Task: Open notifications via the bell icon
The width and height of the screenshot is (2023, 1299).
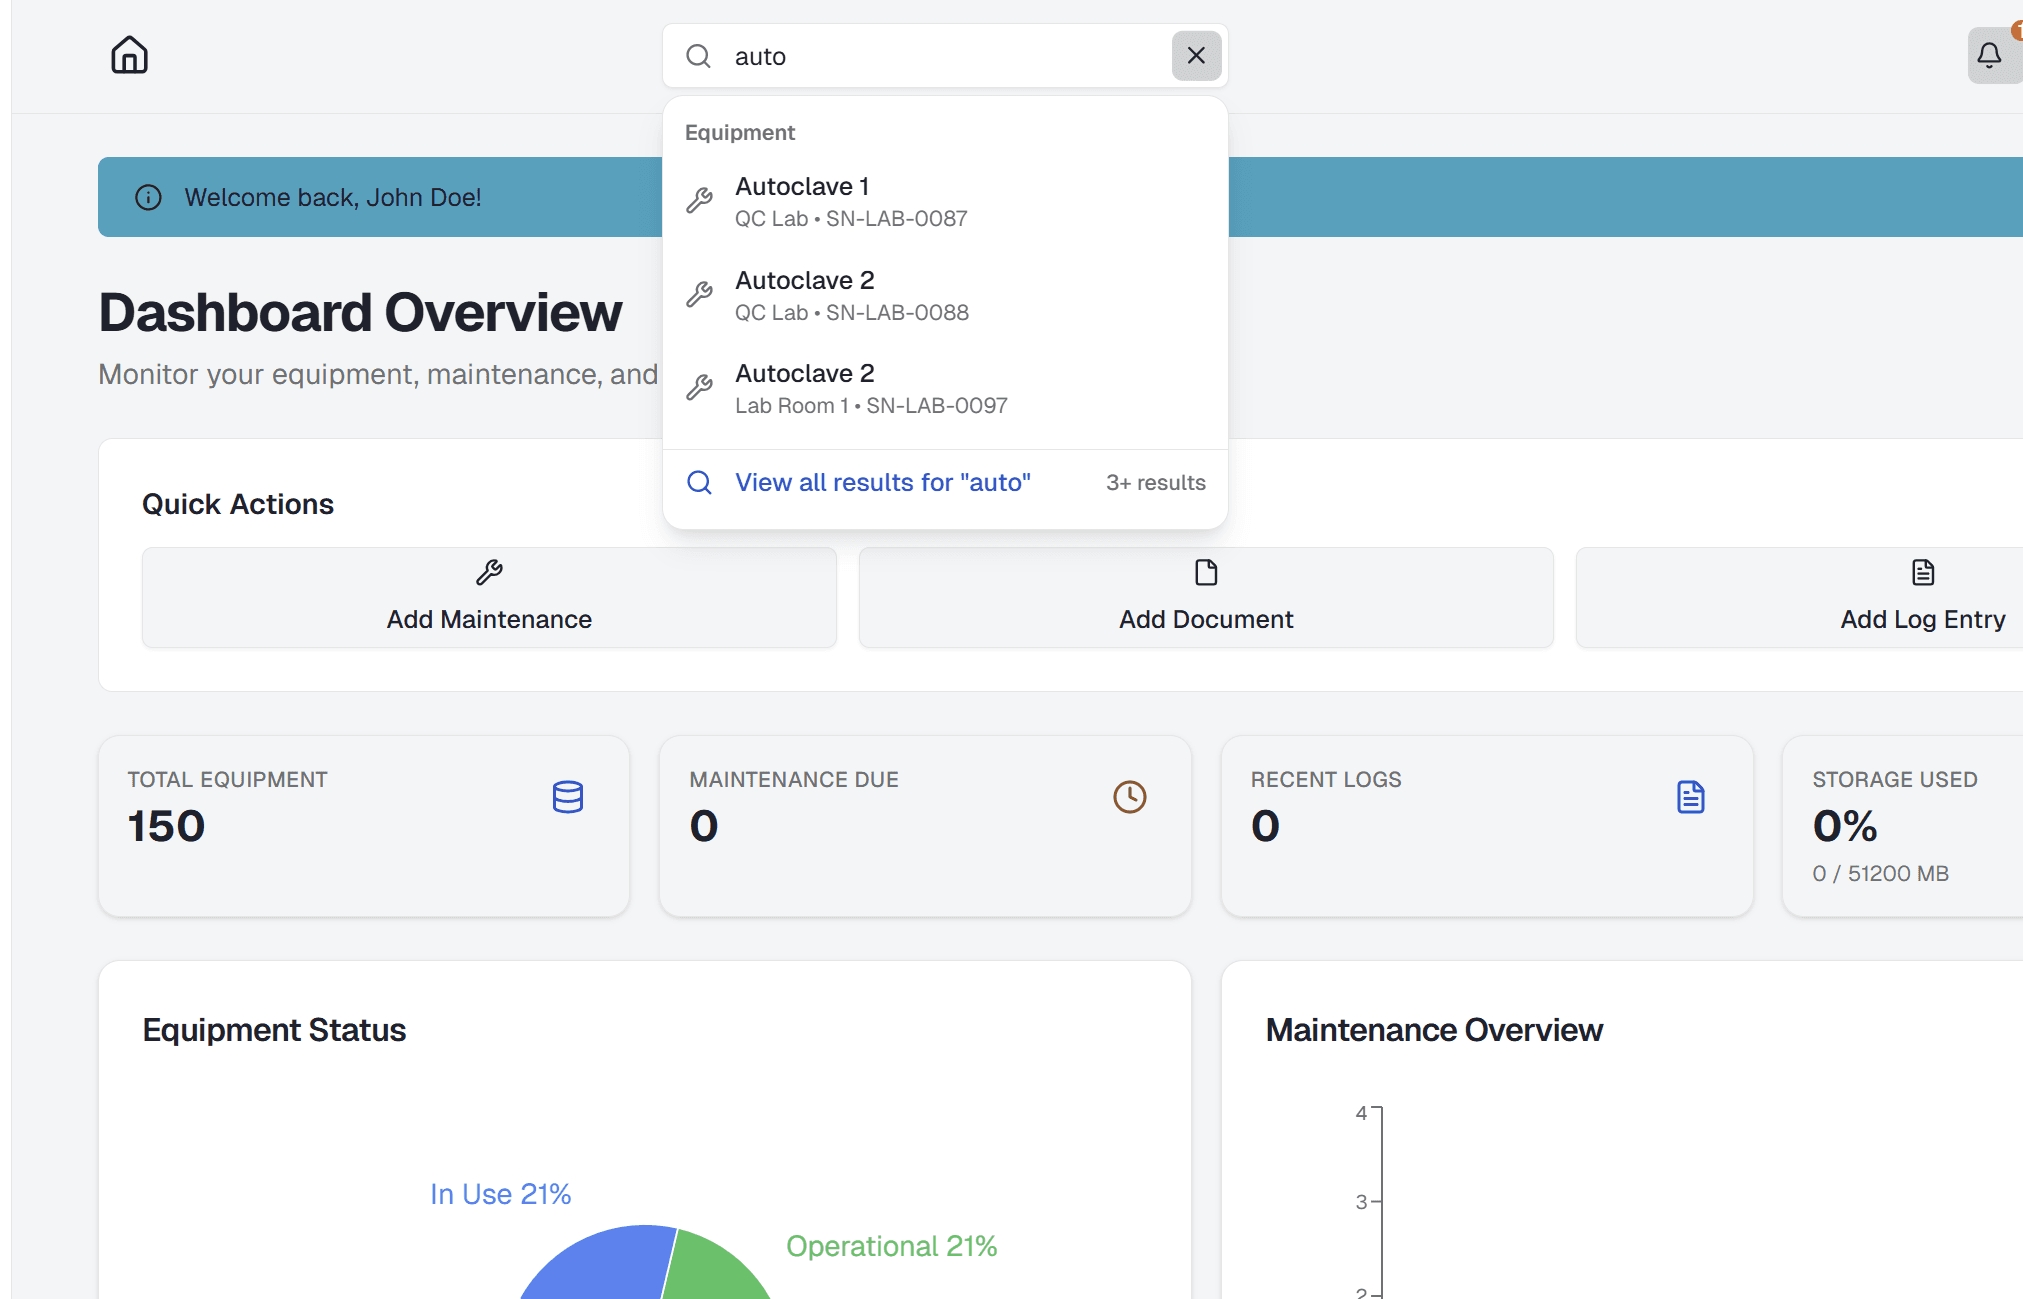Action: [1990, 56]
